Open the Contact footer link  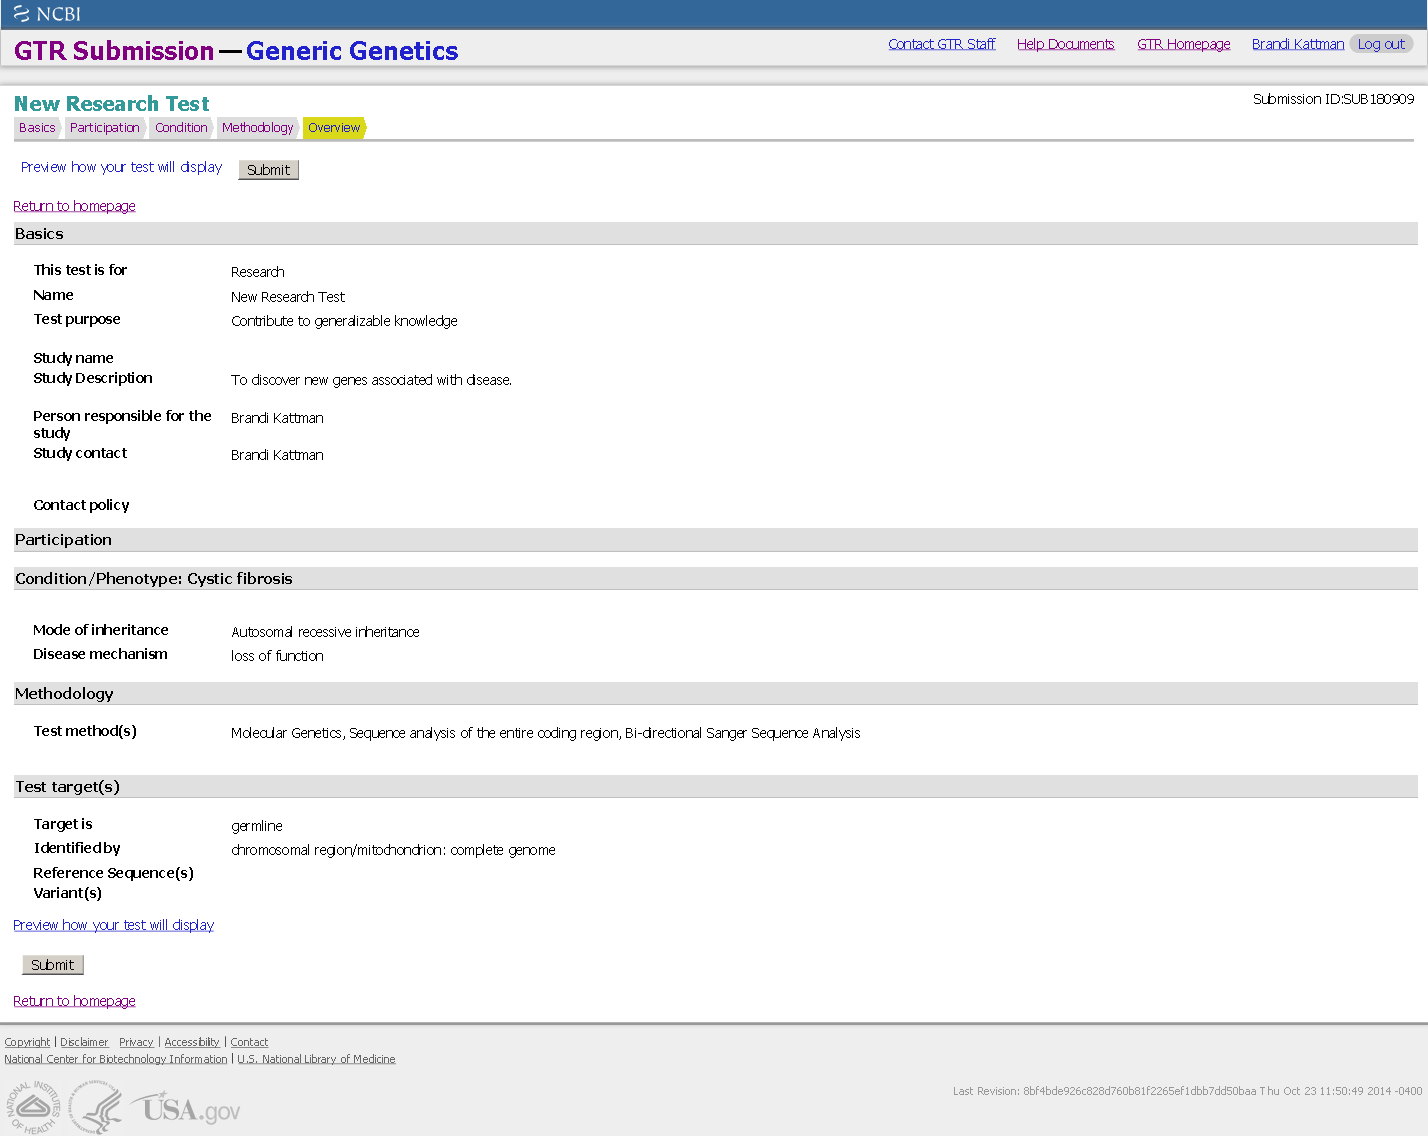point(249,1042)
